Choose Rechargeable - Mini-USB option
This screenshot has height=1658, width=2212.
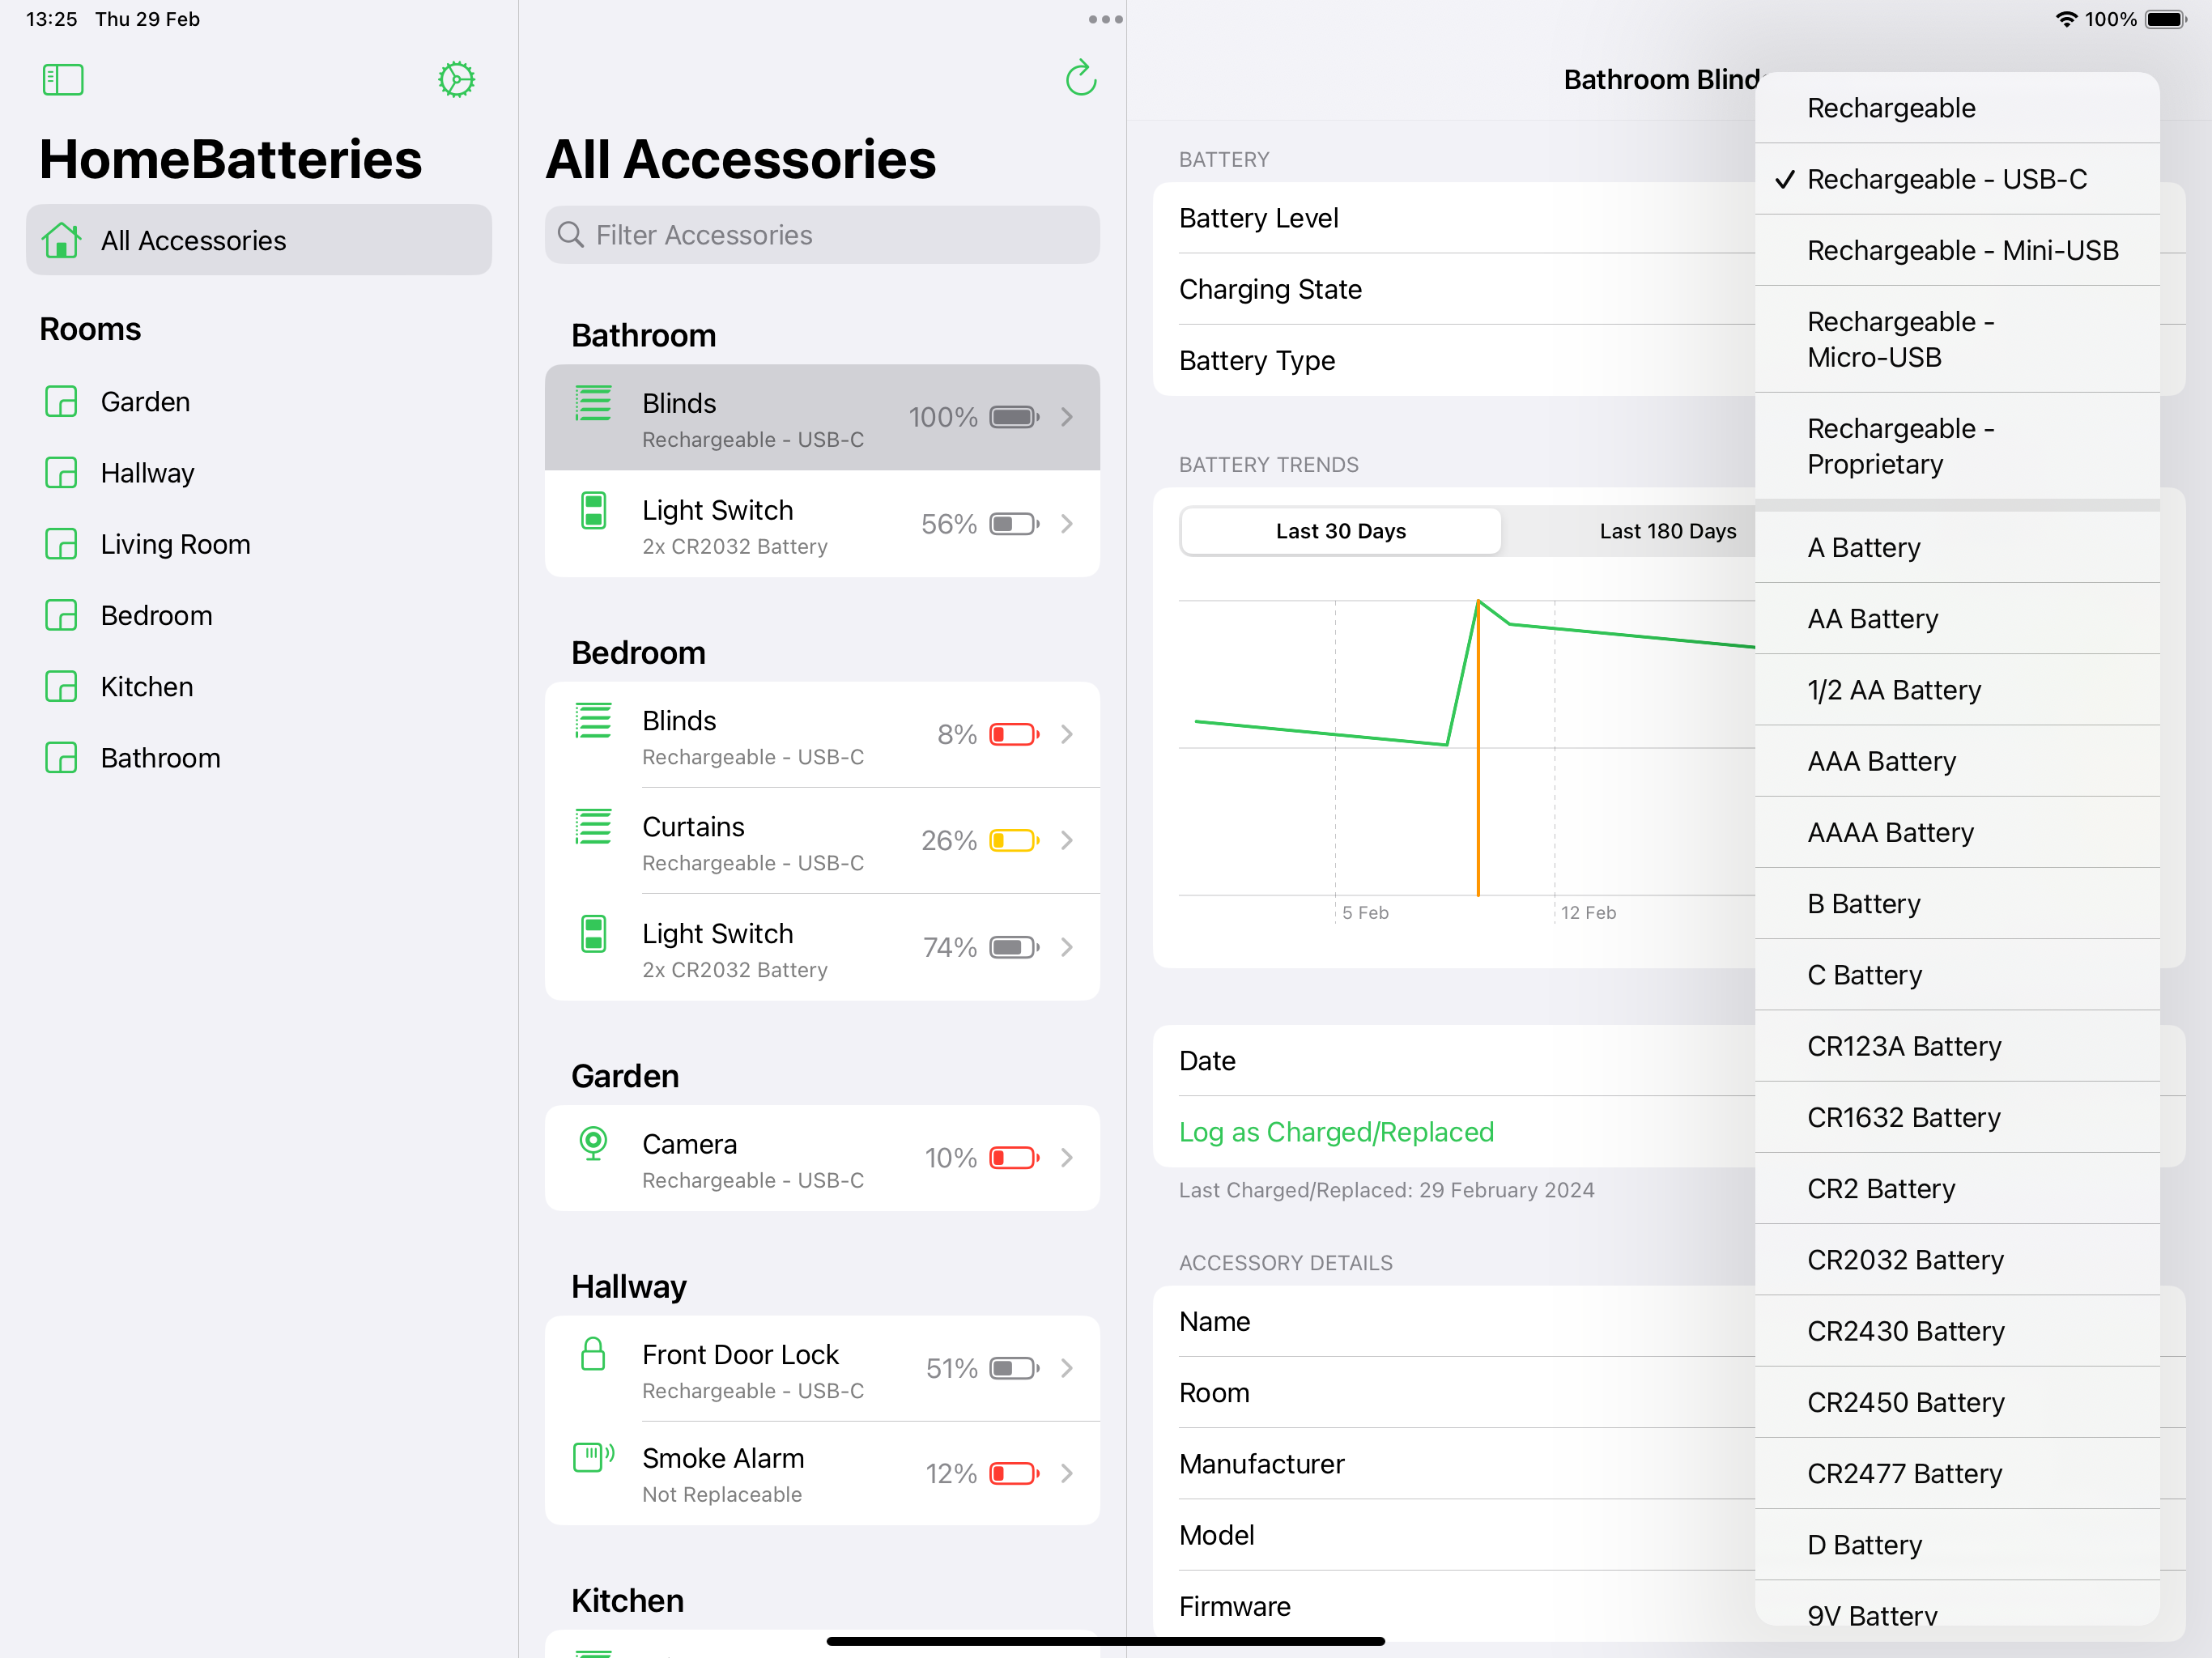1957,250
